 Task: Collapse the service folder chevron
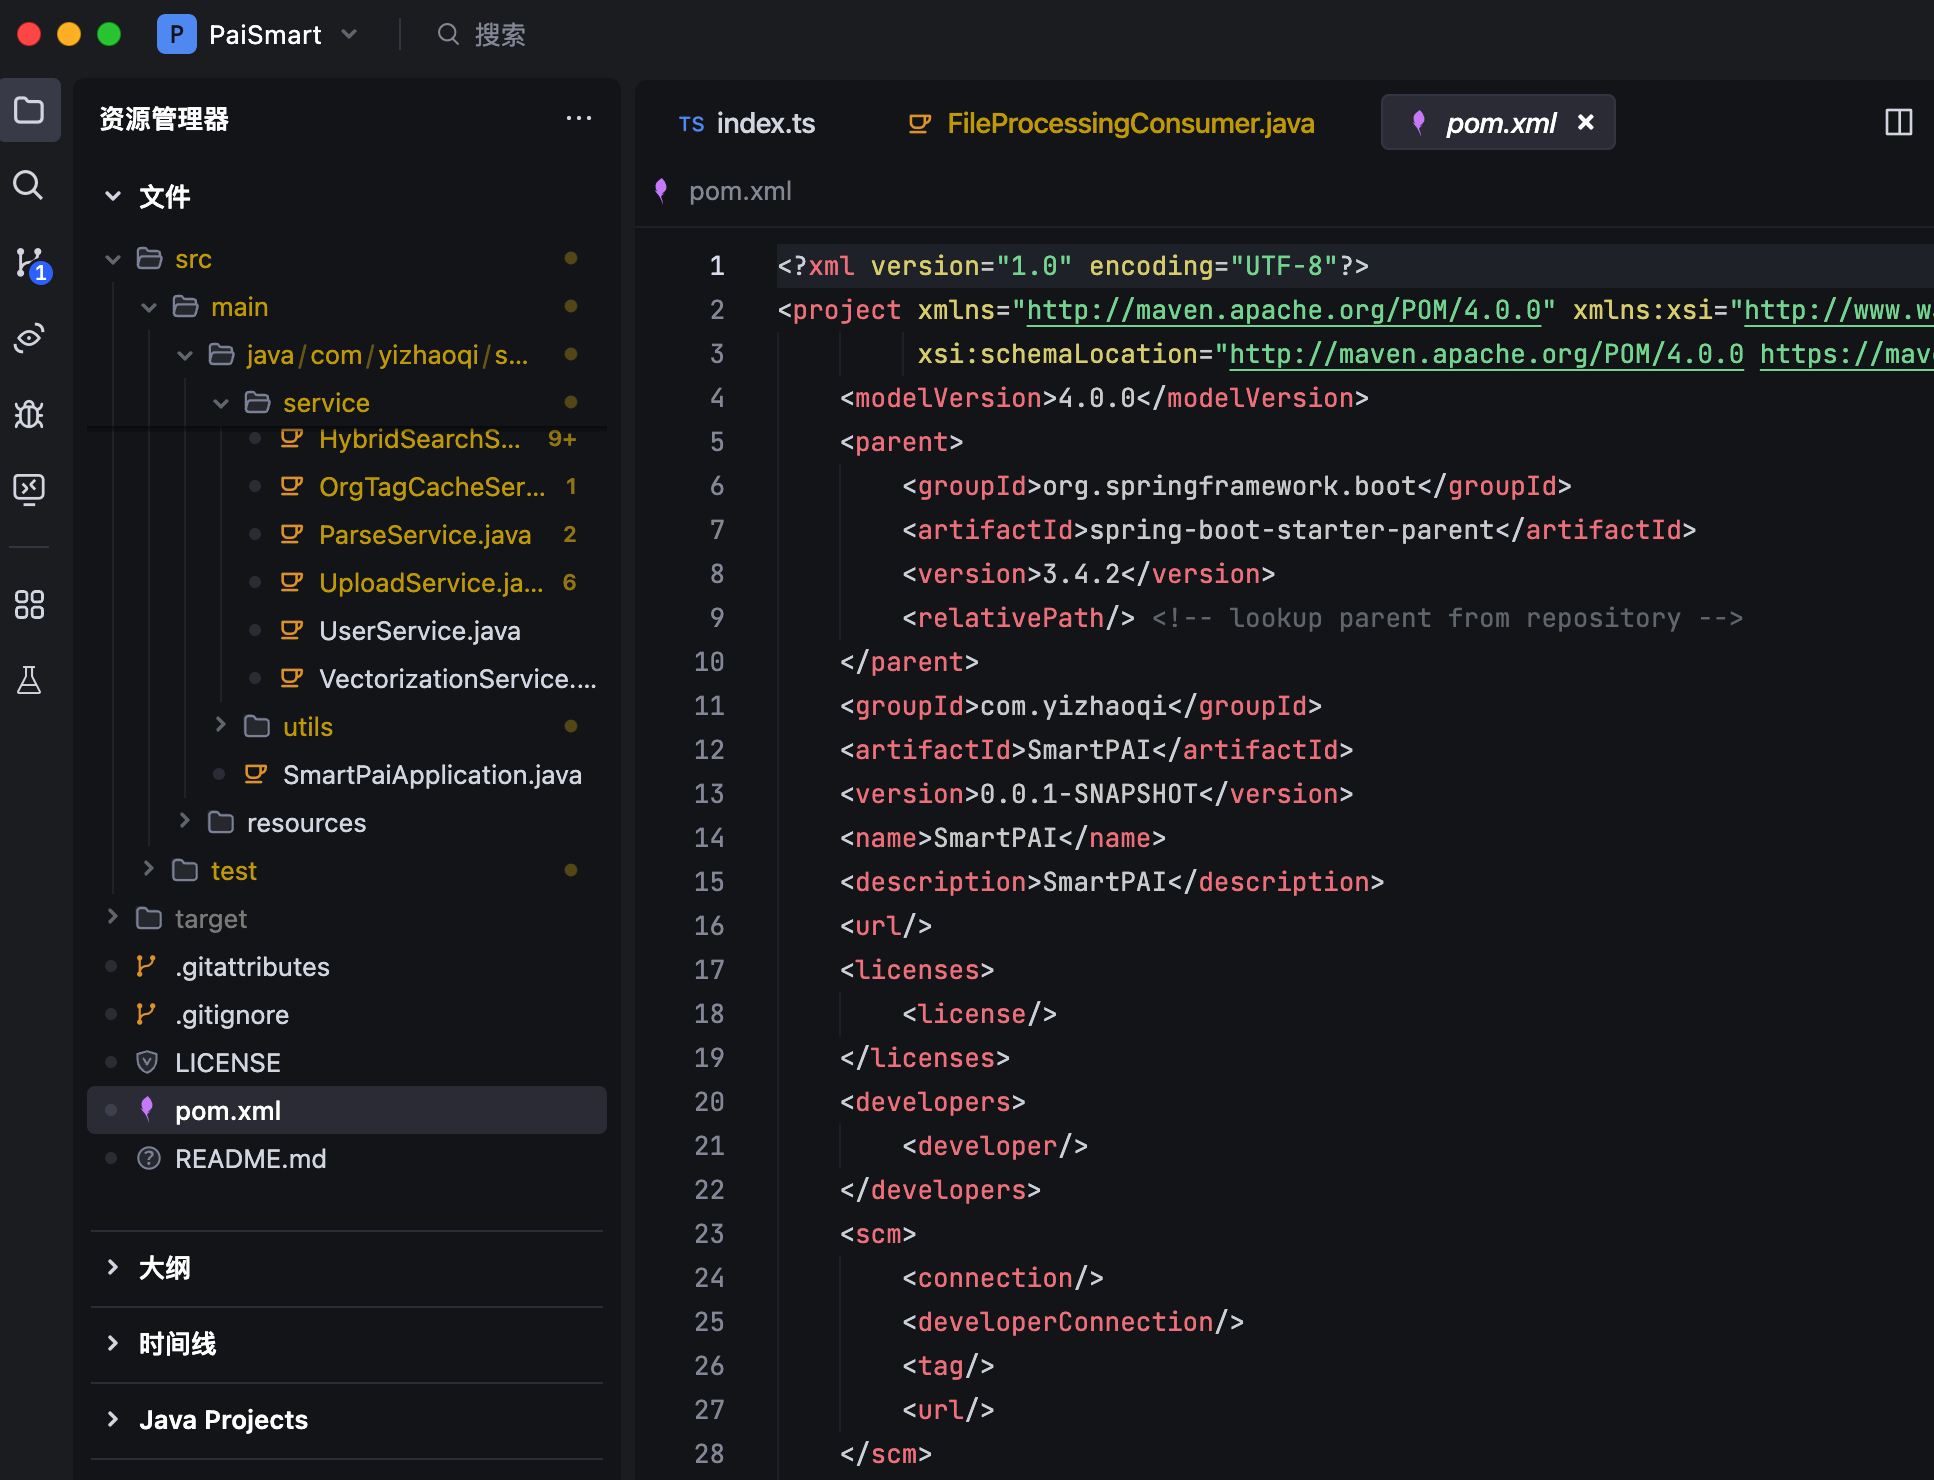click(221, 403)
